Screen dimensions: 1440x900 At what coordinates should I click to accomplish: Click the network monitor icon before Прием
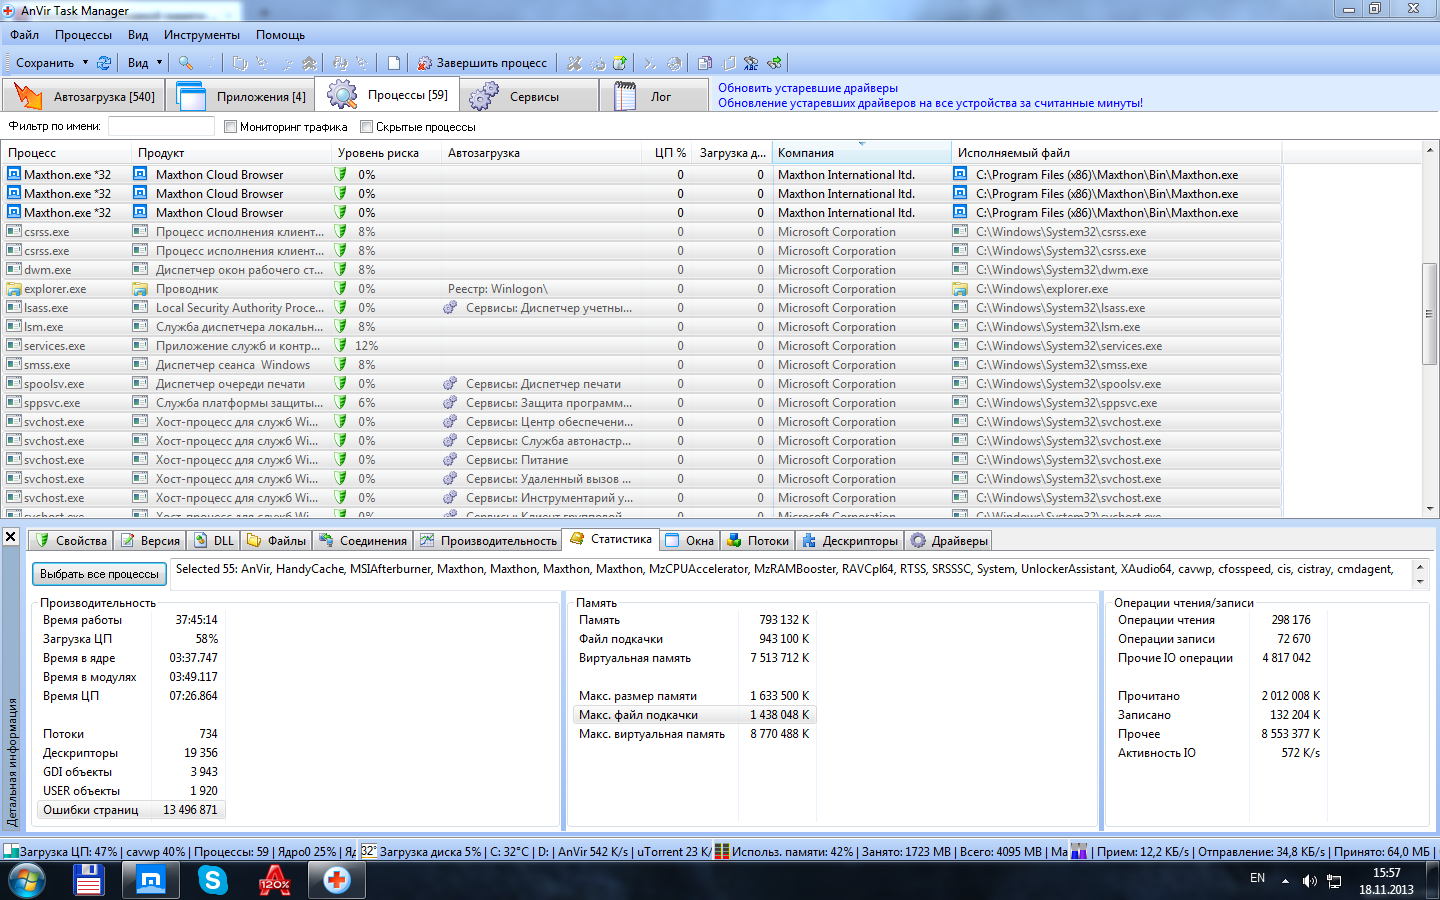pyautogui.click(x=1079, y=852)
